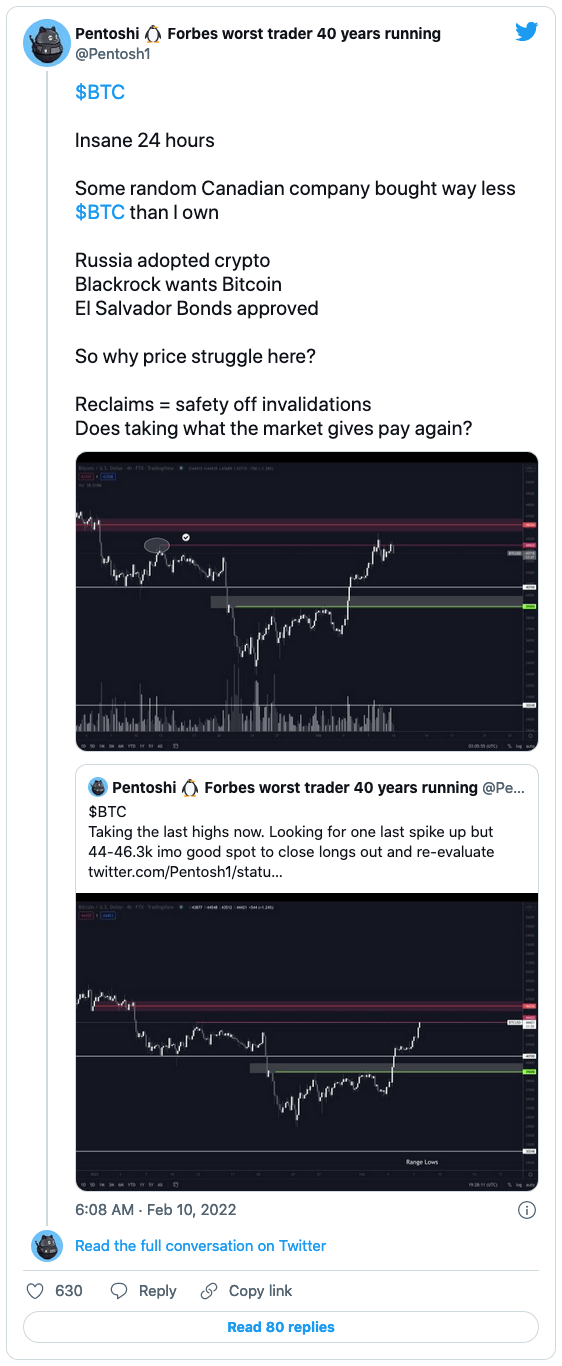The image size is (562, 1366).
Task: Open the first $BTC cashtag link
Action: (100, 92)
